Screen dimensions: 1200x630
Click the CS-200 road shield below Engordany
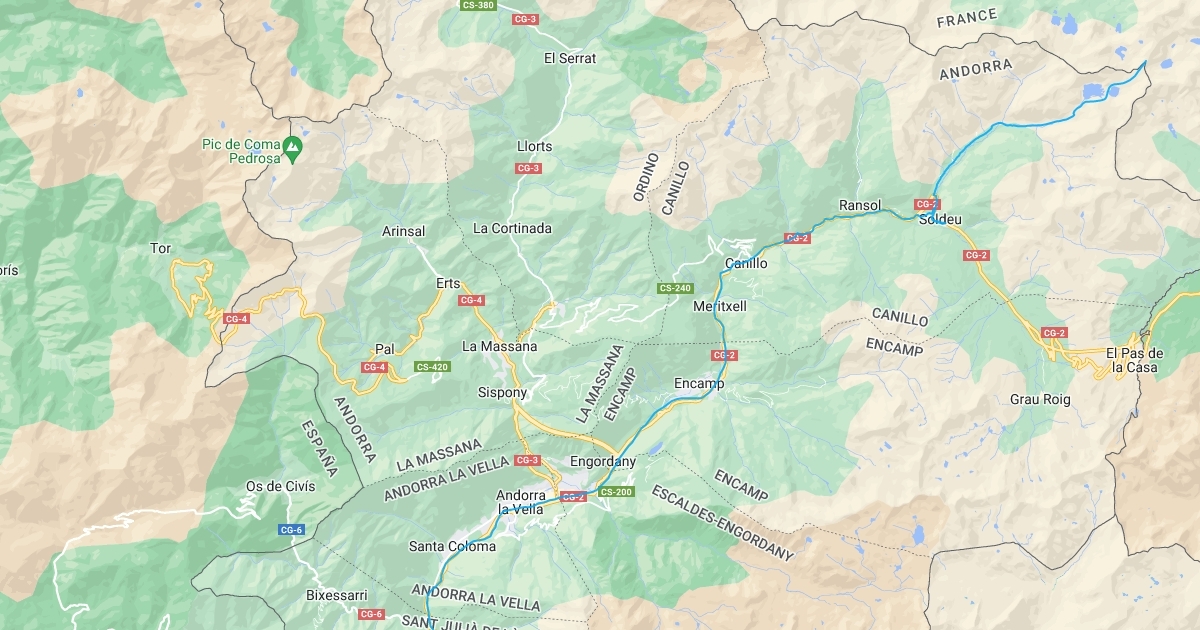[x=615, y=492]
